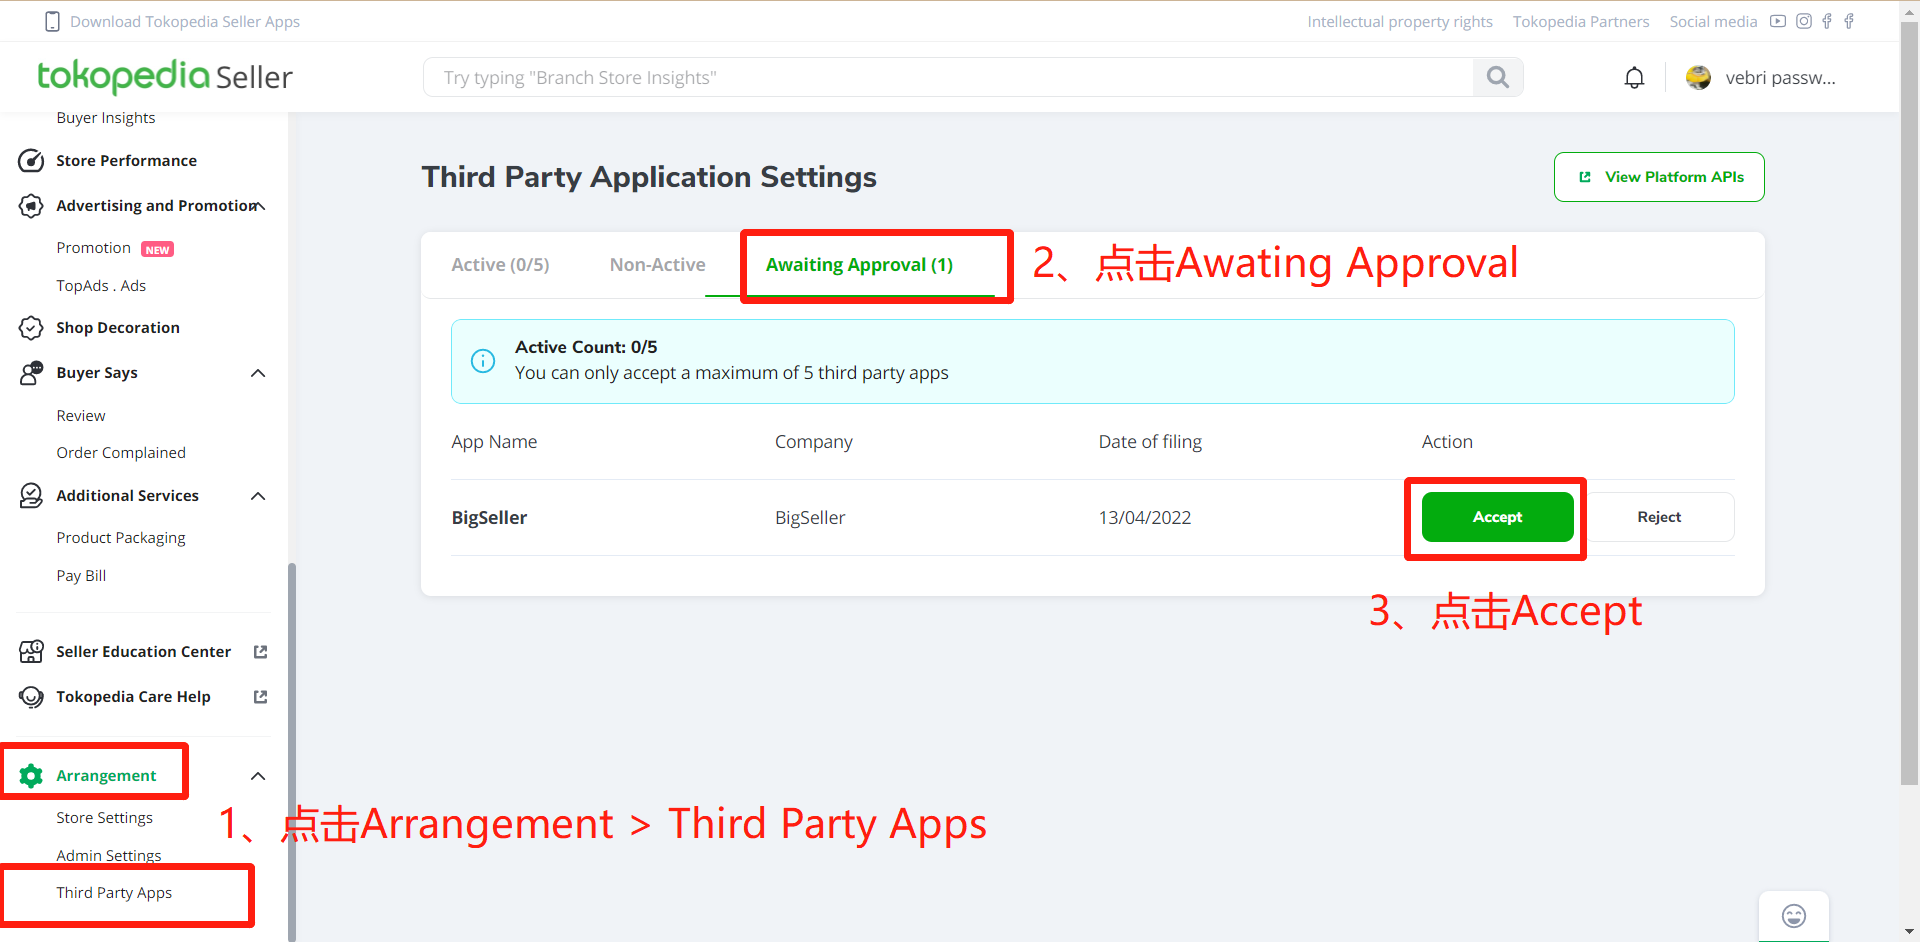Screen dimensions: 1920x942
Task: Click the Store Performance gauge icon
Action: (31, 161)
